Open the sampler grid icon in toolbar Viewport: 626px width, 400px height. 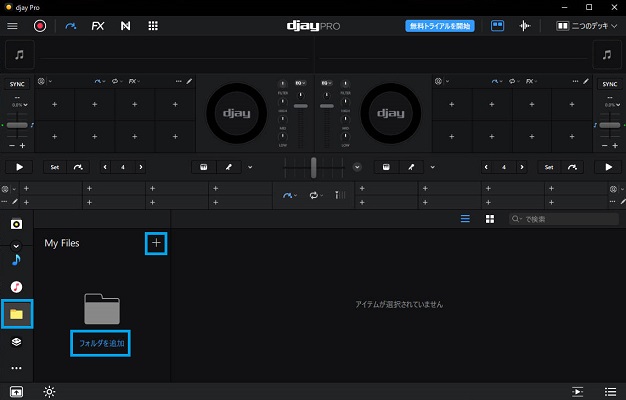pyautogui.click(x=153, y=26)
